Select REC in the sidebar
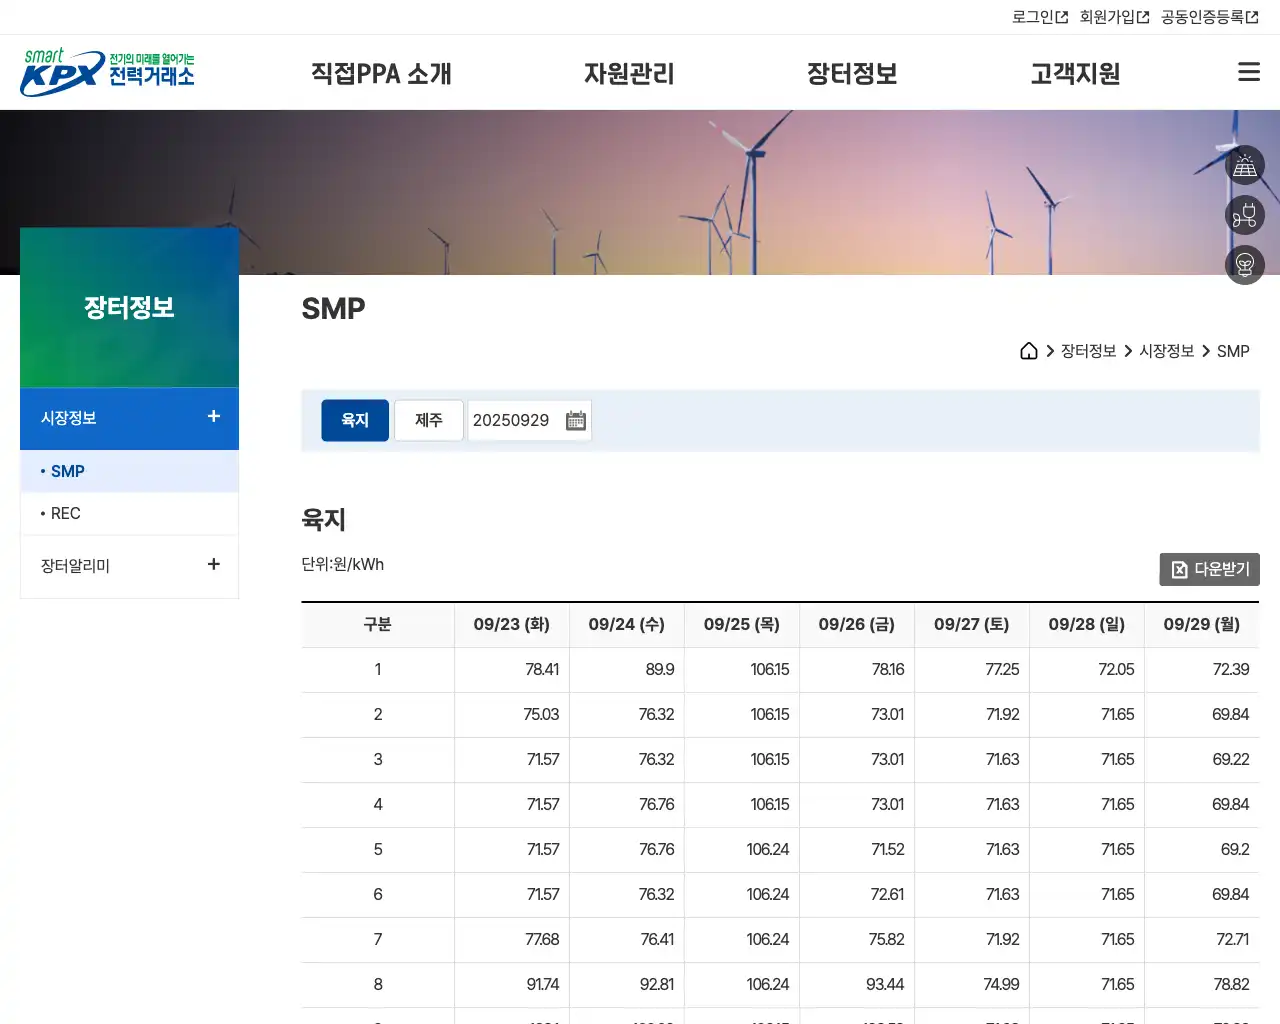Image resolution: width=1280 pixels, height=1024 pixels. click(x=64, y=513)
